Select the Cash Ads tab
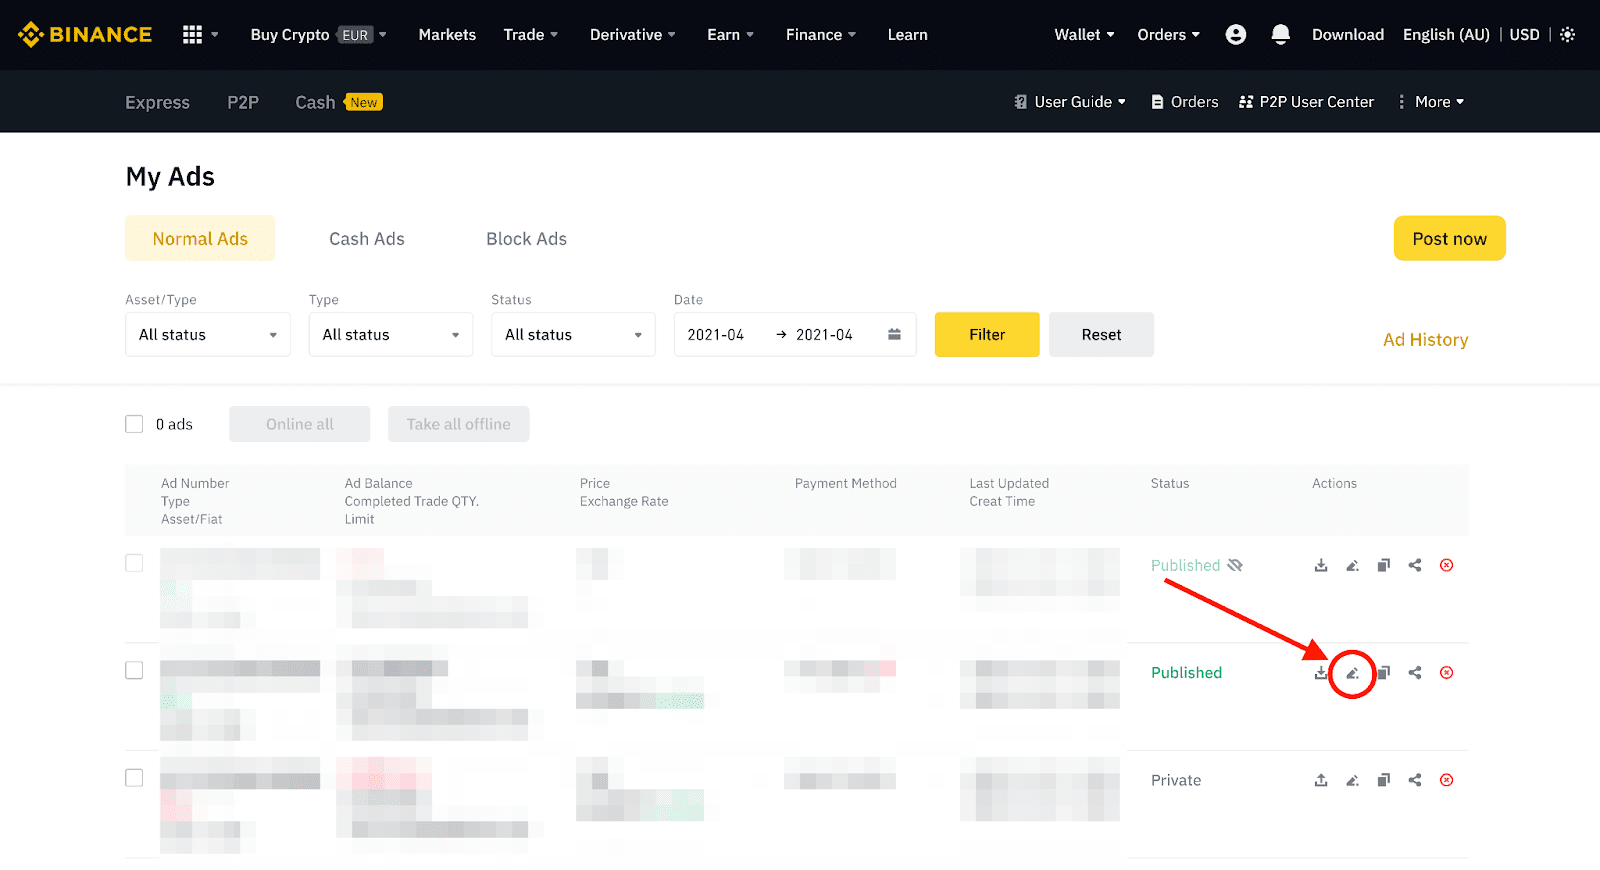1600x870 pixels. point(367,238)
